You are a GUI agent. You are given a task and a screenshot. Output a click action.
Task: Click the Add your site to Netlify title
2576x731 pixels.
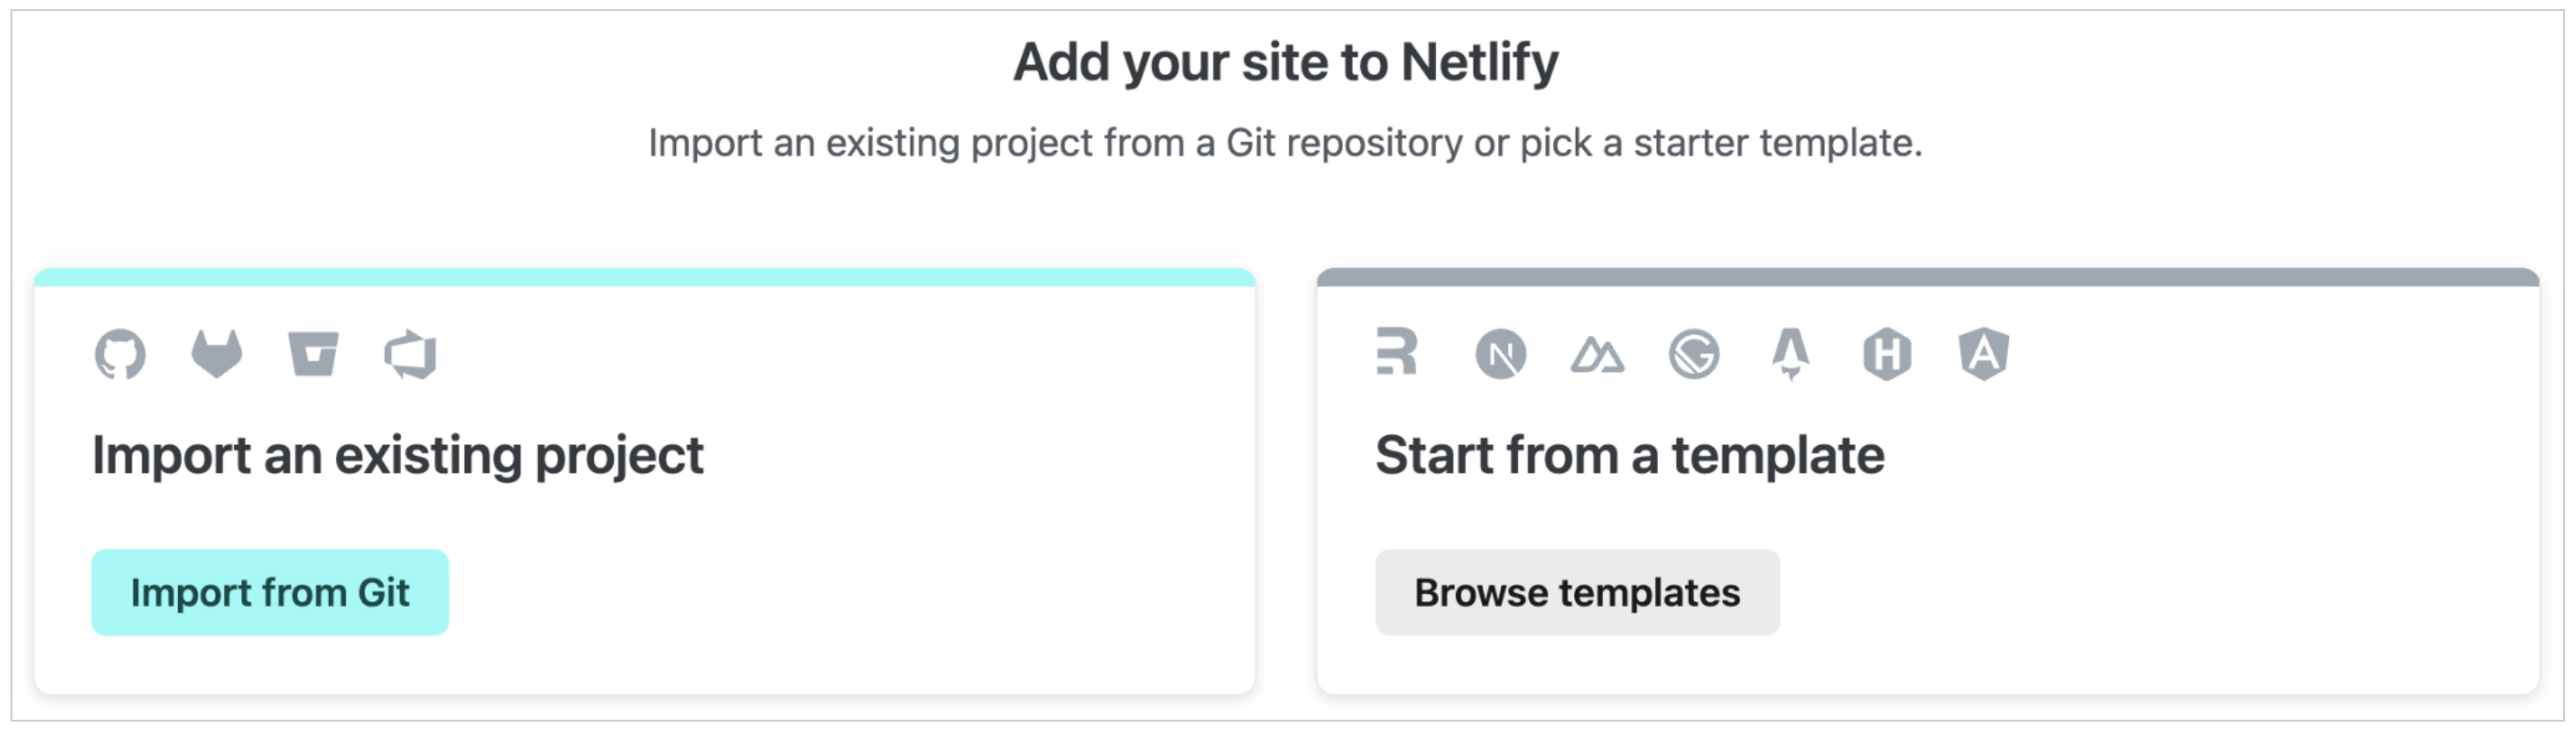click(x=1286, y=63)
